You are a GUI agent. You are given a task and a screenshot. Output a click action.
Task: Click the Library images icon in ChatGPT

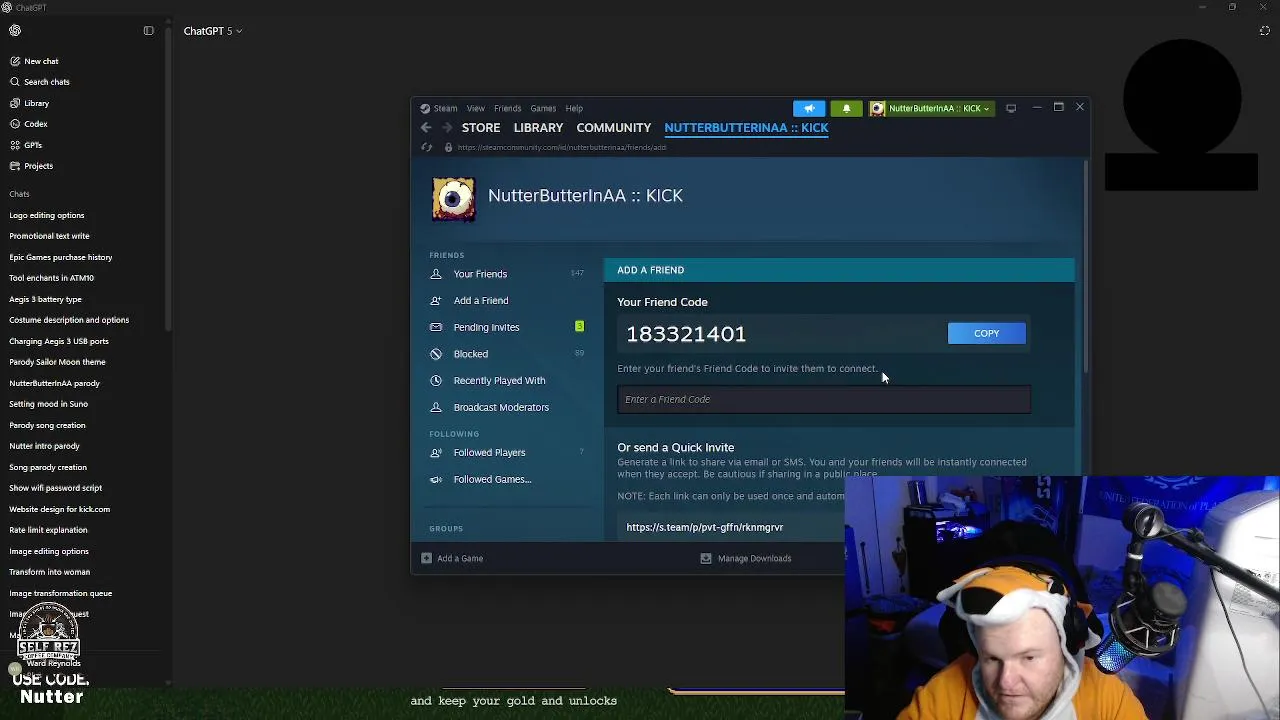[x=15, y=103]
